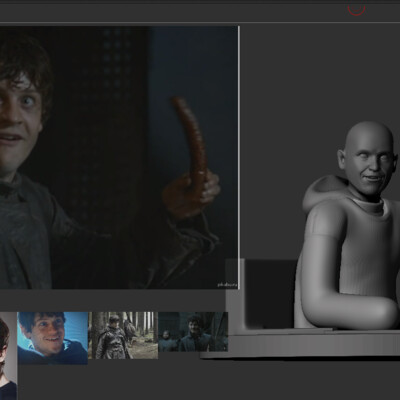This screenshot has width=400, height=400.
Task: Select the blue-background smiling face thumbnail
Action: point(53,338)
